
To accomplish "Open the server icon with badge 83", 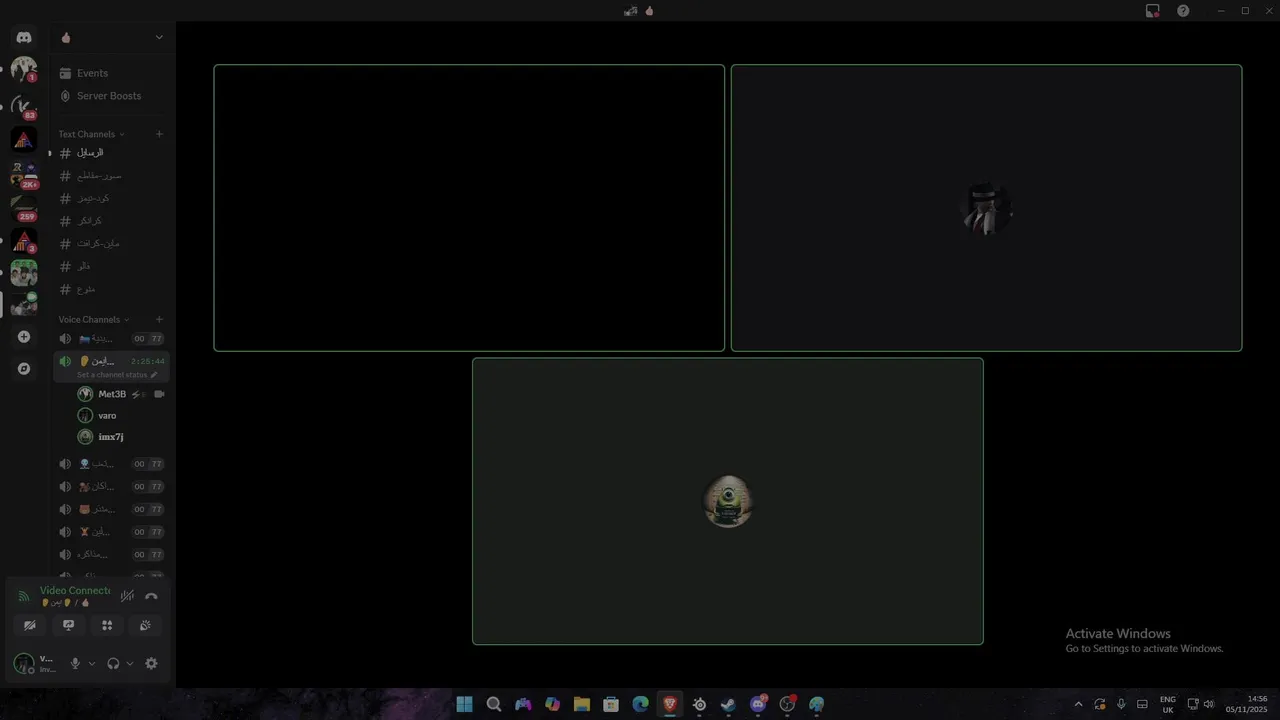I will pyautogui.click(x=24, y=105).
